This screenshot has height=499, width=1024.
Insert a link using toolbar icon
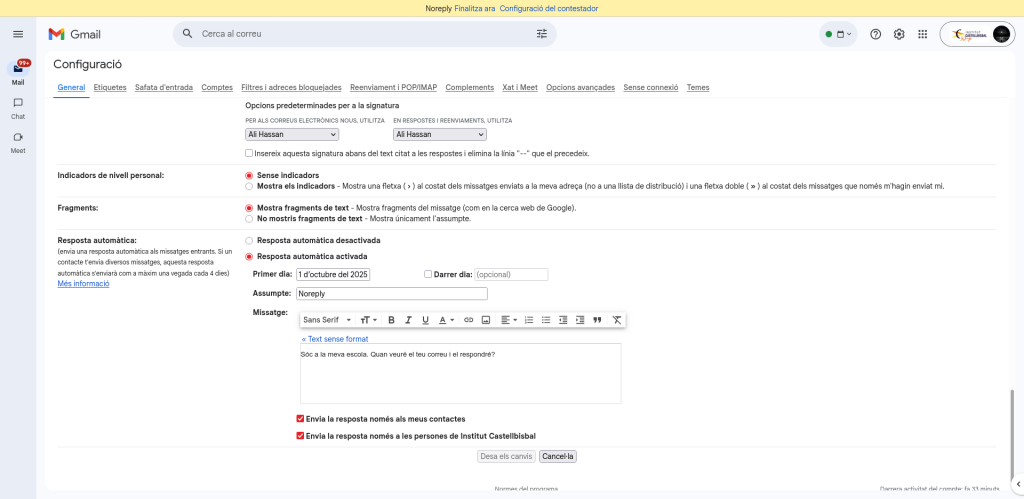(x=468, y=320)
